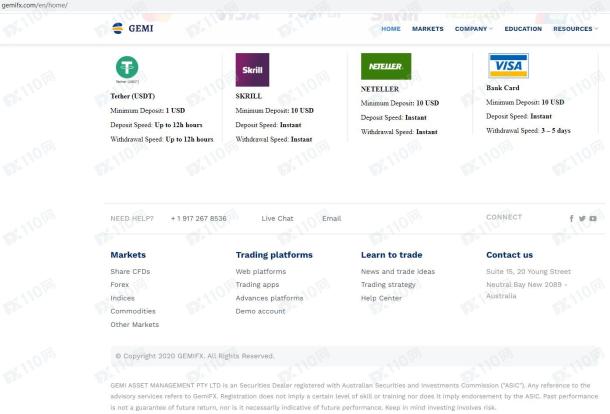610x414 pixels.
Task: Open the Trading apps link
Action: coord(257,285)
